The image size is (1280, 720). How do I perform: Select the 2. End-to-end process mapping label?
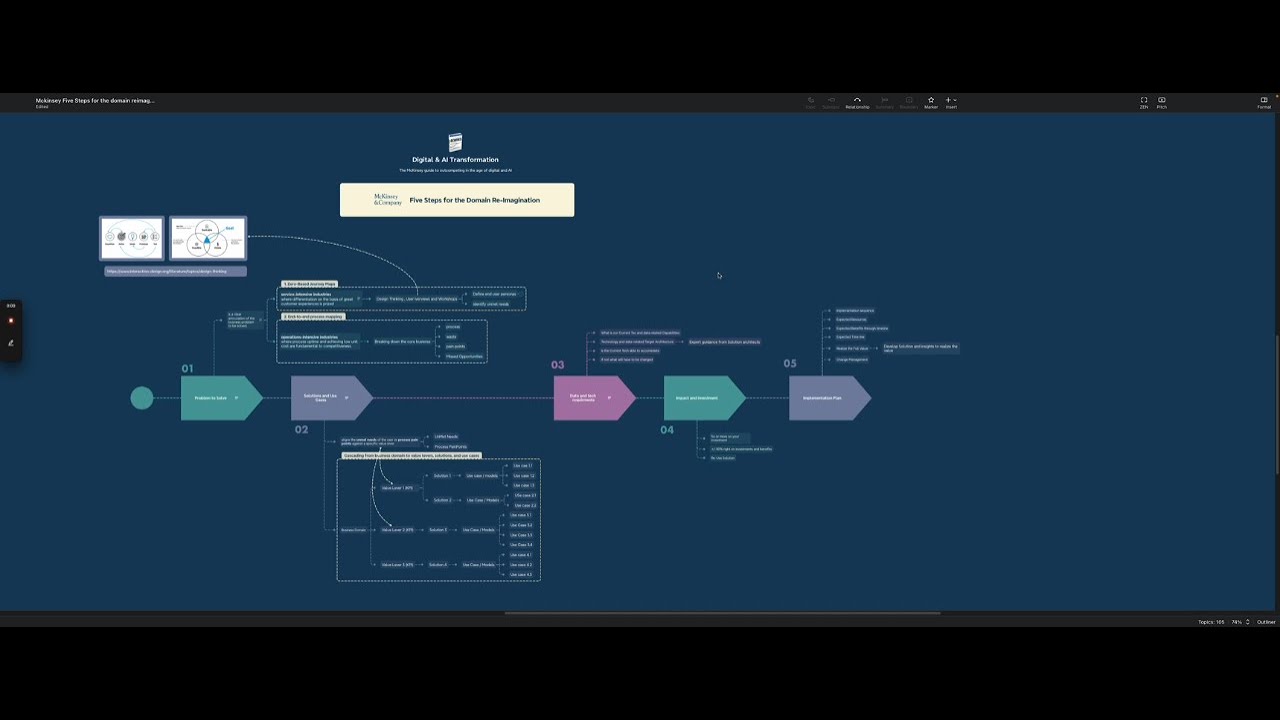313,317
